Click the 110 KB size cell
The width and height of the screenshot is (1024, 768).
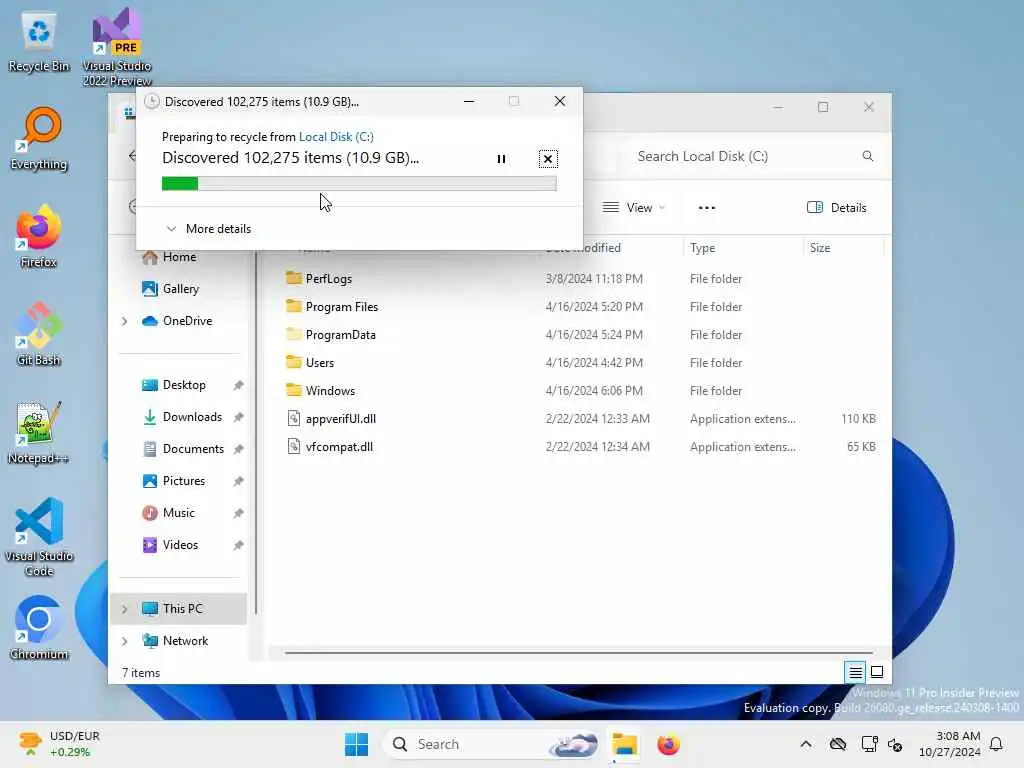coord(858,419)
